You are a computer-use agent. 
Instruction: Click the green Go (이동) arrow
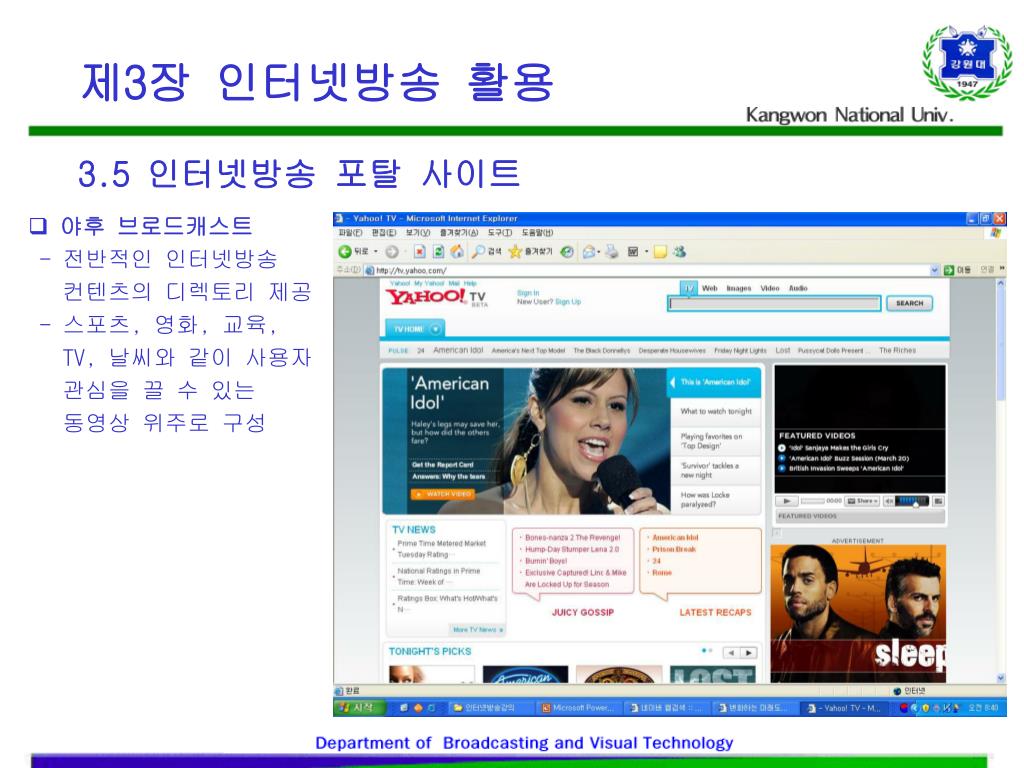click(x=949, y=270)
